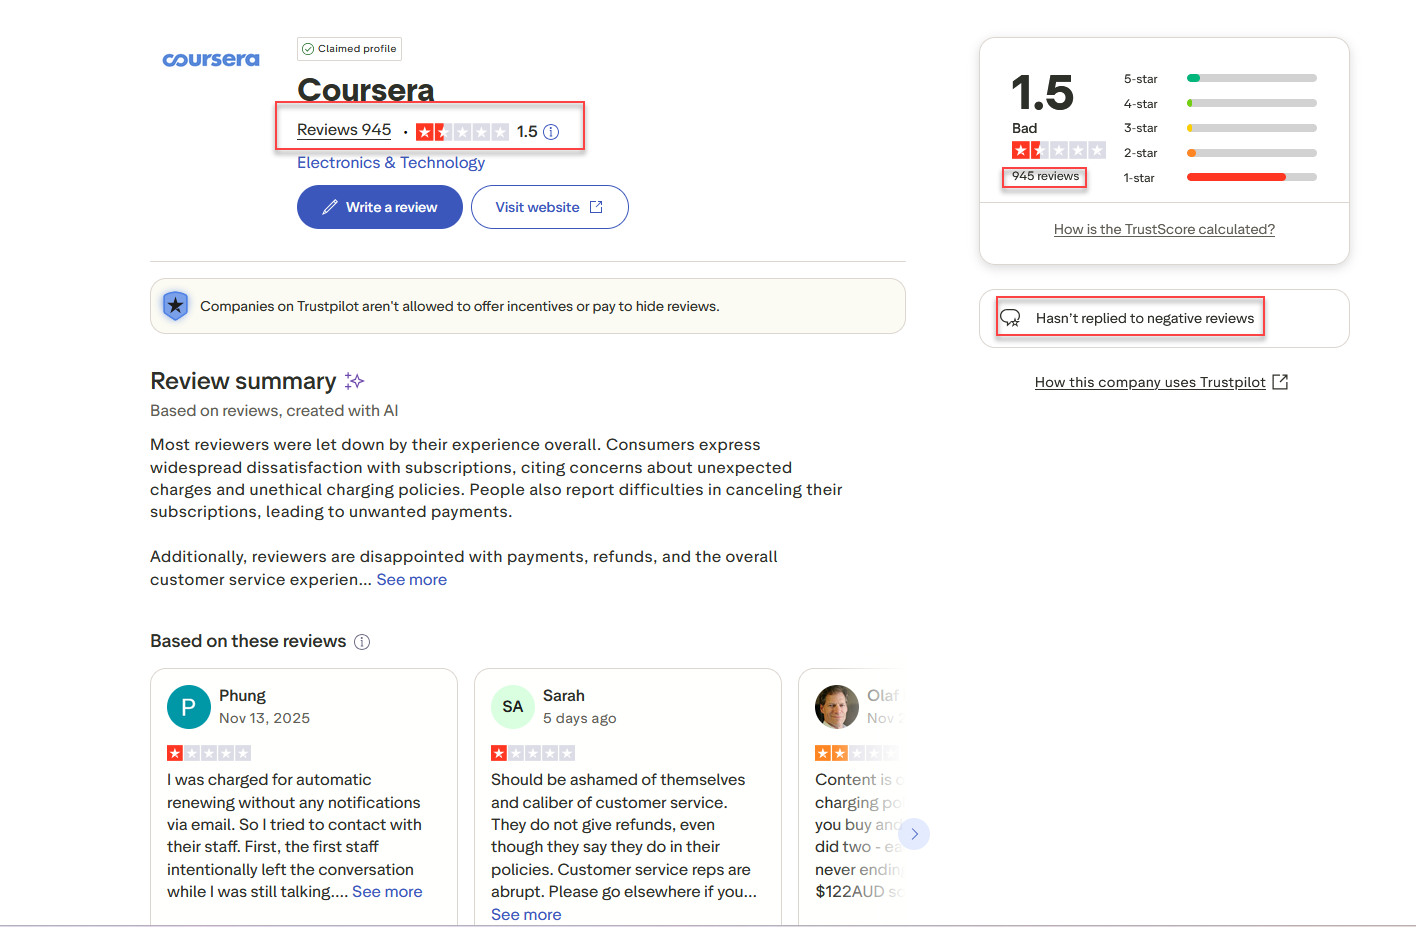Click Phung's avatar circle

click(x=189, y=707)
